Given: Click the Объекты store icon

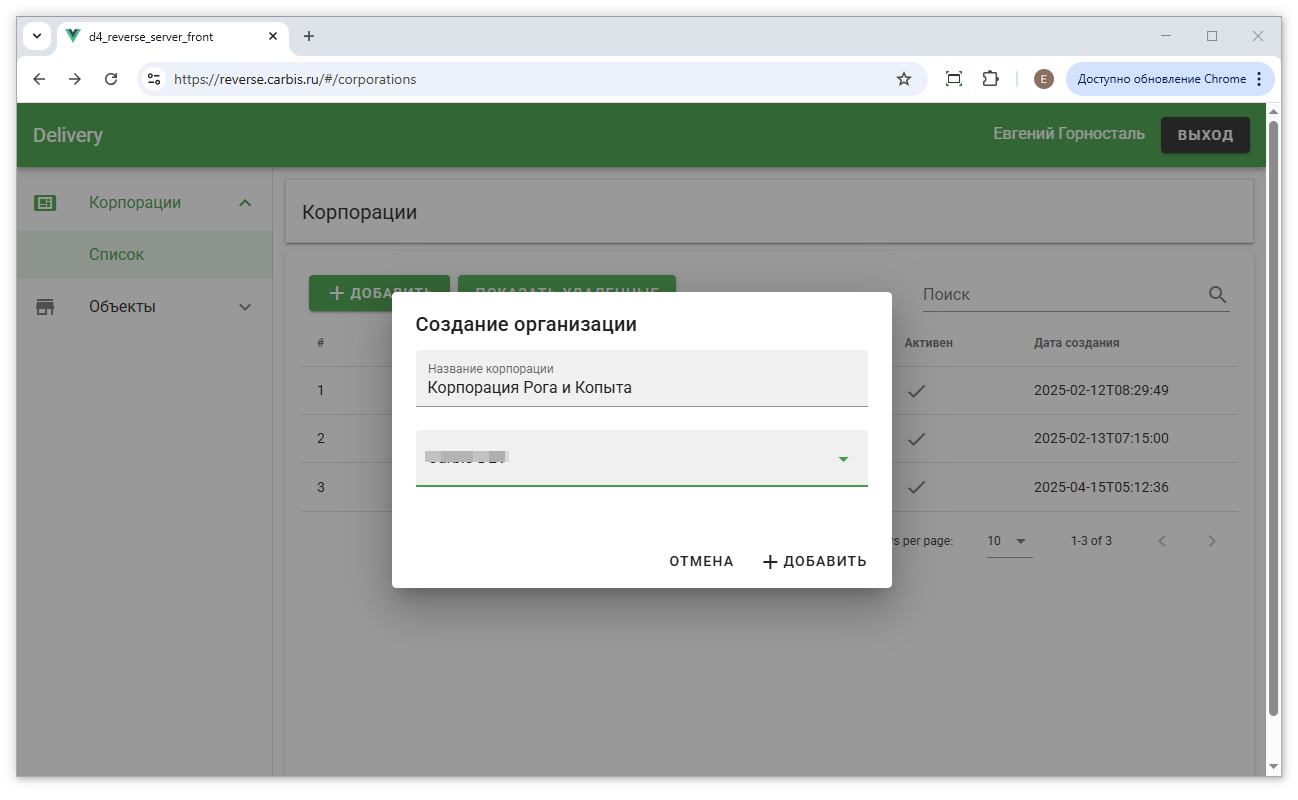Looking at the screenshot, I should point(45,307).
